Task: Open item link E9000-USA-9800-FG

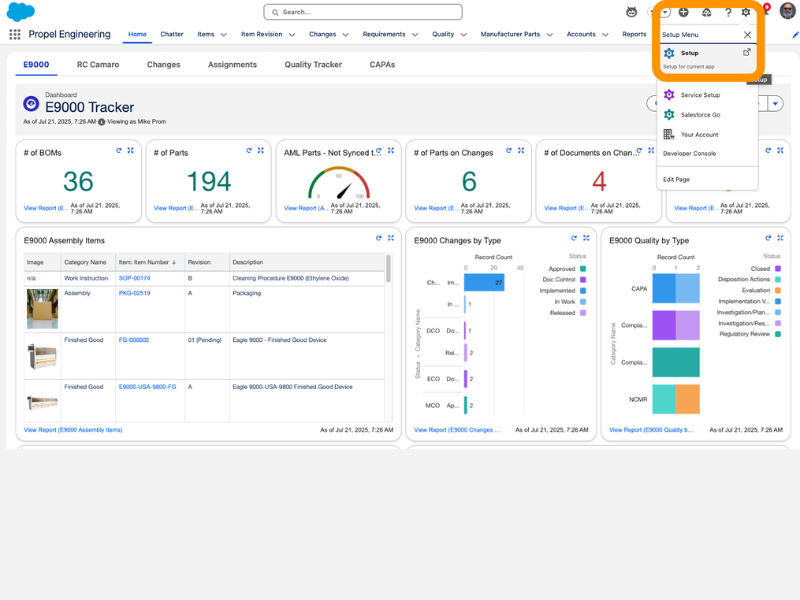Action: [x=147, y=387]
